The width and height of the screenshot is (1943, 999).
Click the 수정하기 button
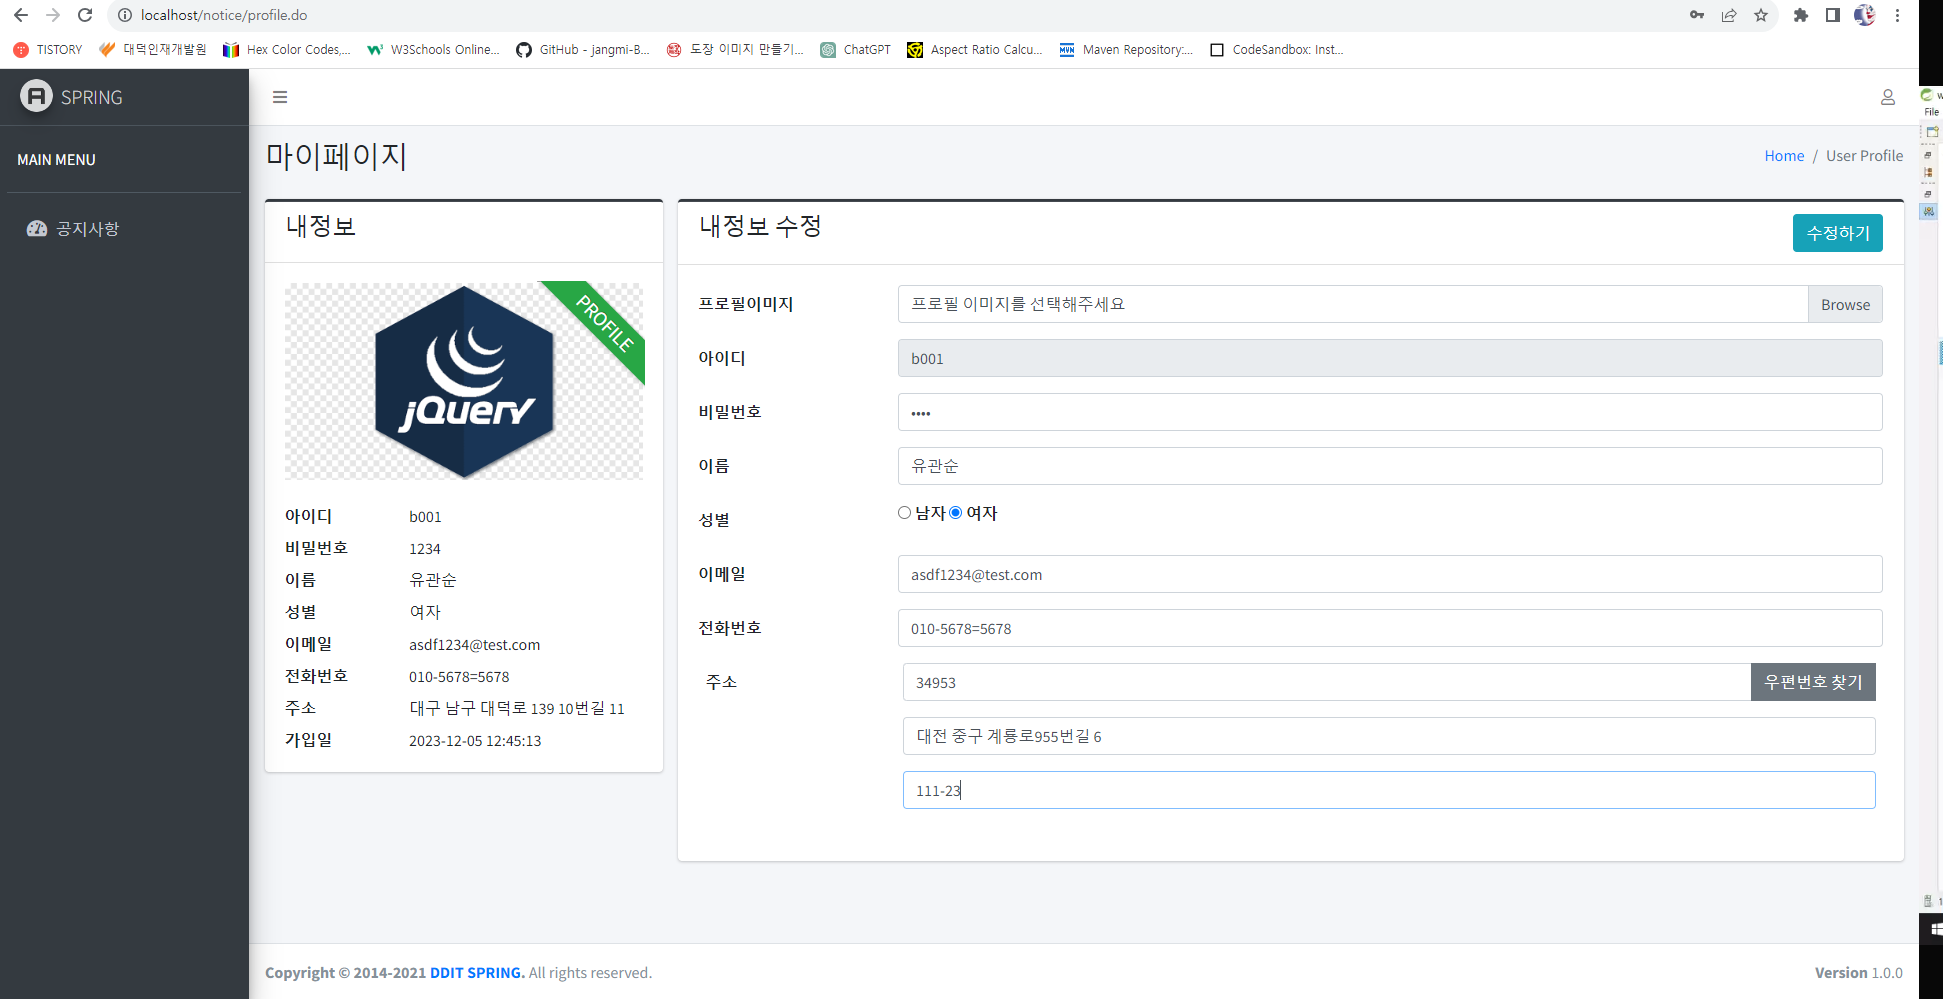click(1838, 233)
